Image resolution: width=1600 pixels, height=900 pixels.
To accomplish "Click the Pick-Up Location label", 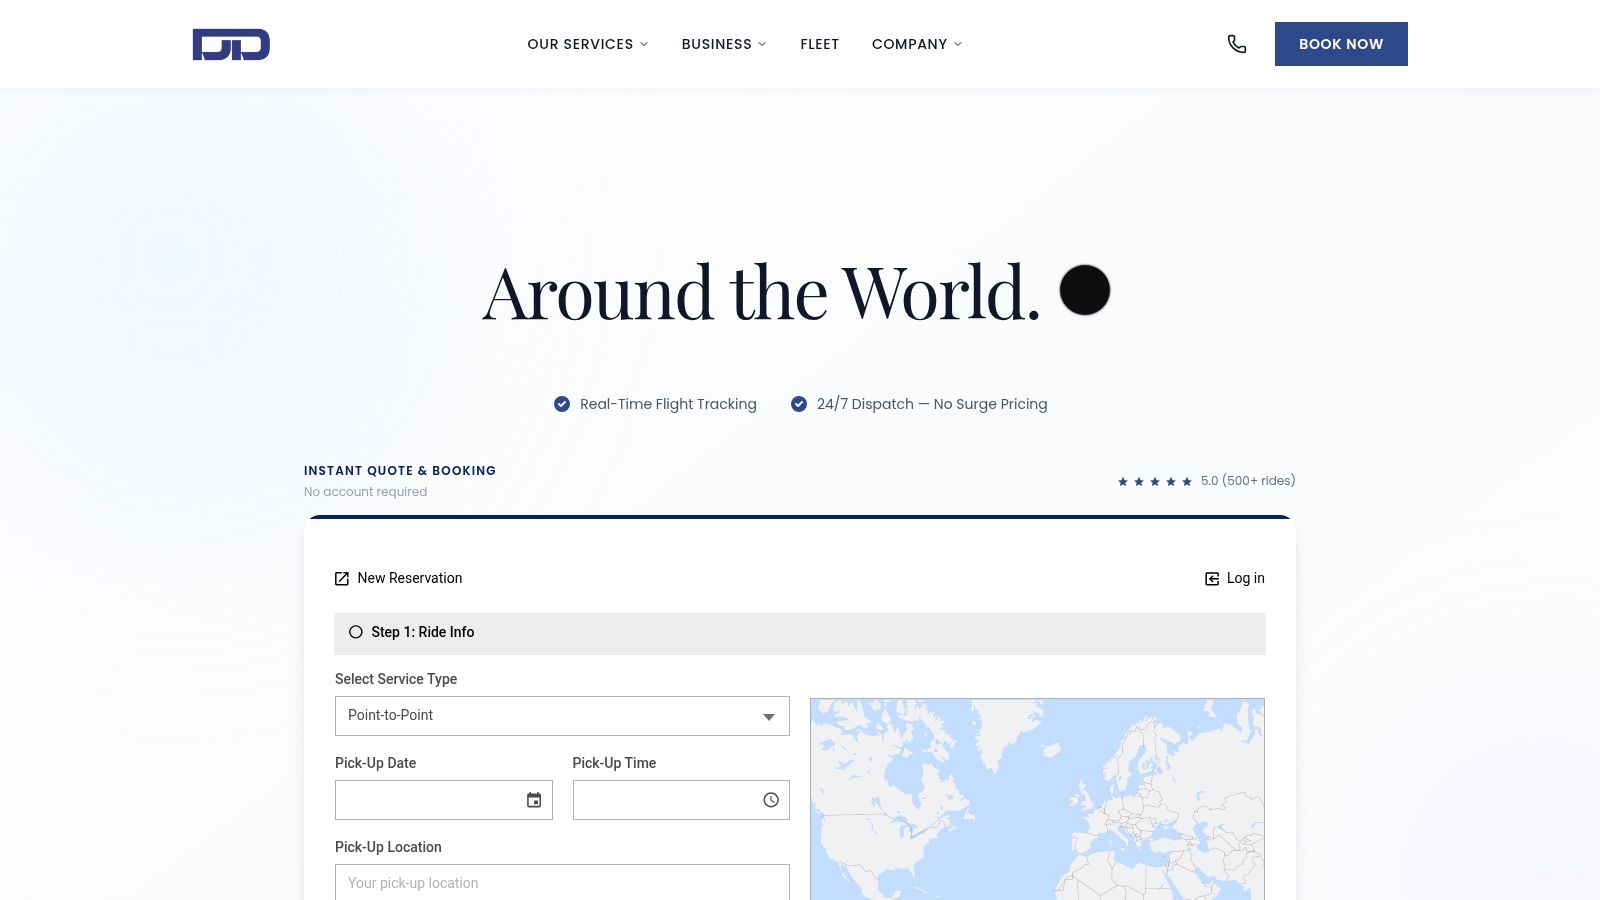I will [388, 847].
